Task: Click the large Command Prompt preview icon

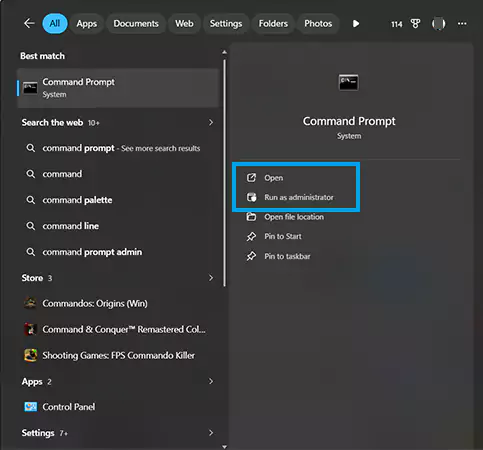Action: tap(349, 82)
